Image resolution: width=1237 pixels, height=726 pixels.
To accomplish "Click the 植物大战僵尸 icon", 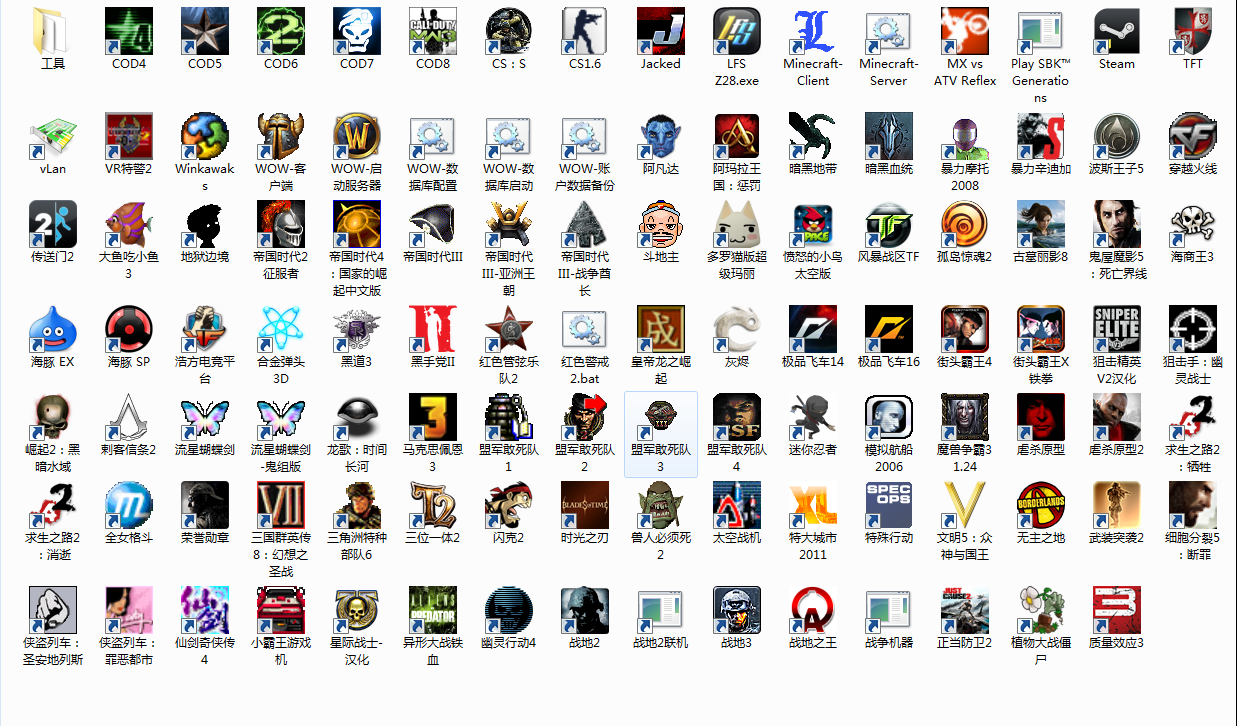I will (x=1040, y=611).
